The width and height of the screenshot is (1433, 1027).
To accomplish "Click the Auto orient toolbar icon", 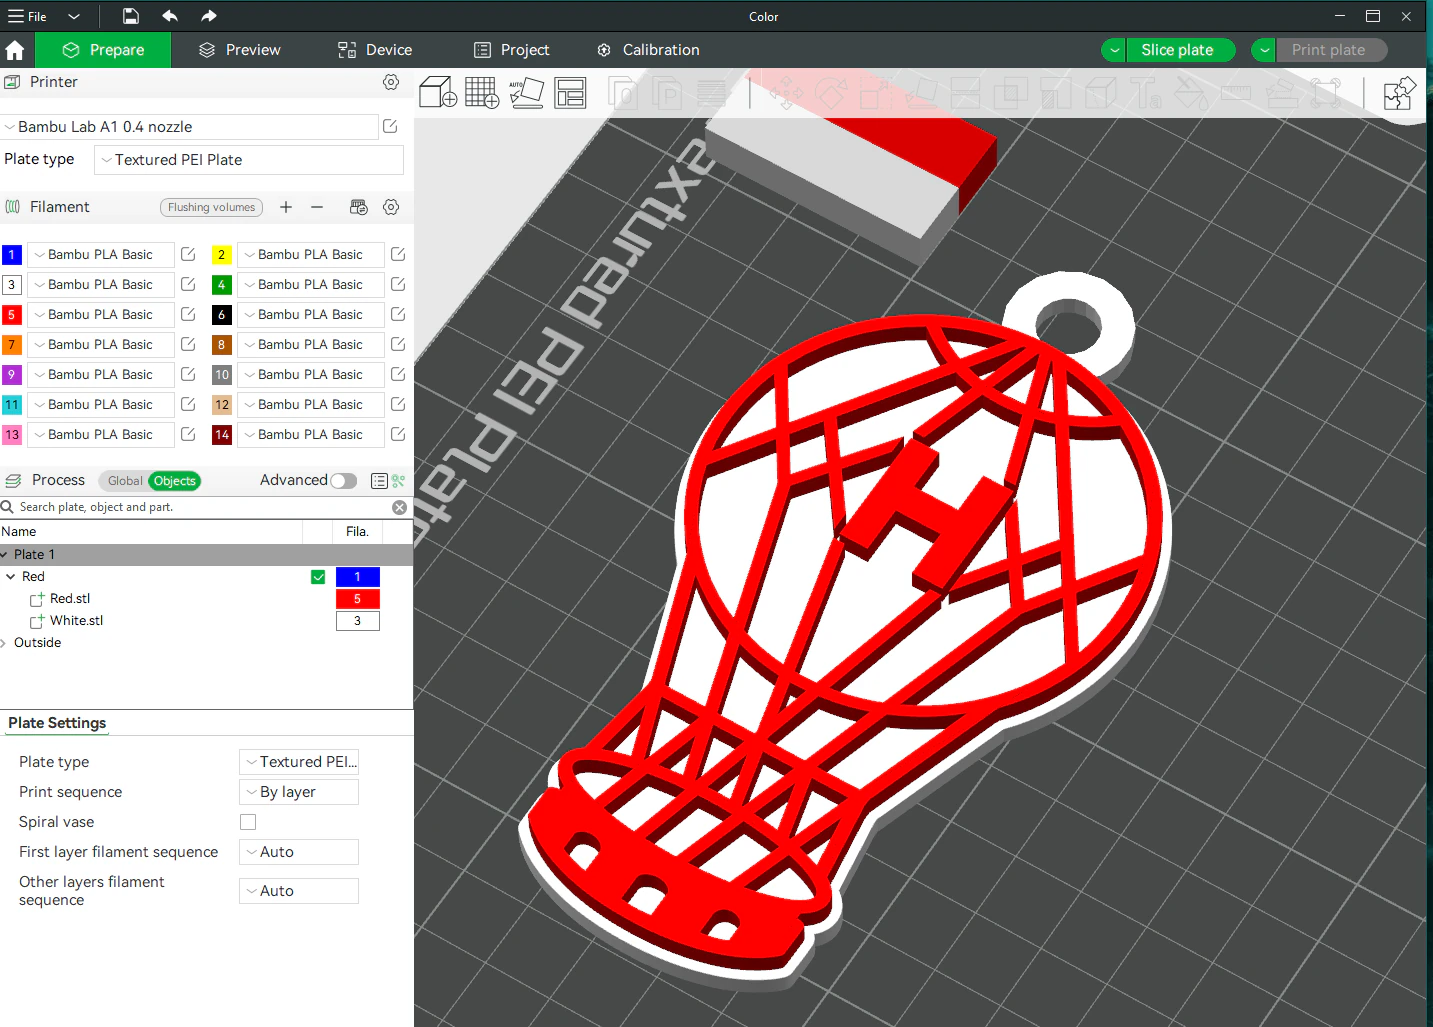I will (x=526, y=93).
